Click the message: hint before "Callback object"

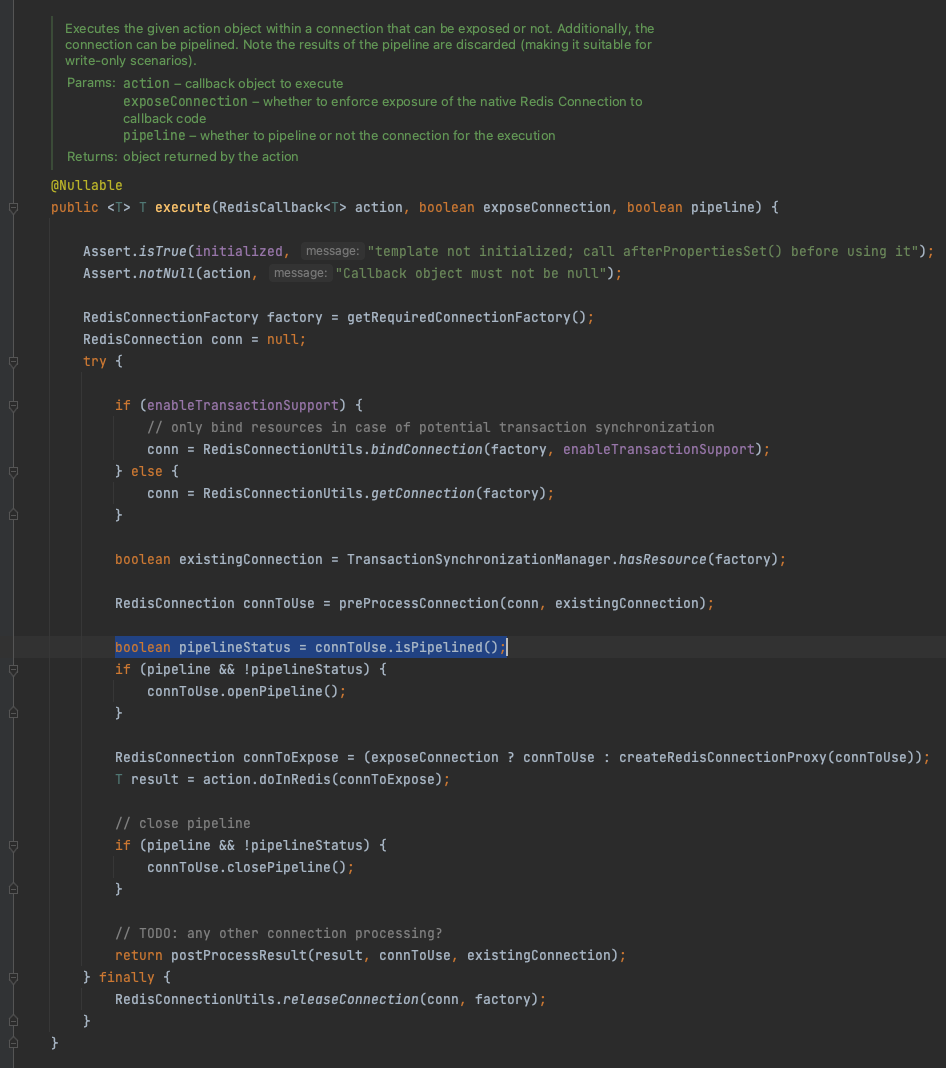[x=300, y=273]
